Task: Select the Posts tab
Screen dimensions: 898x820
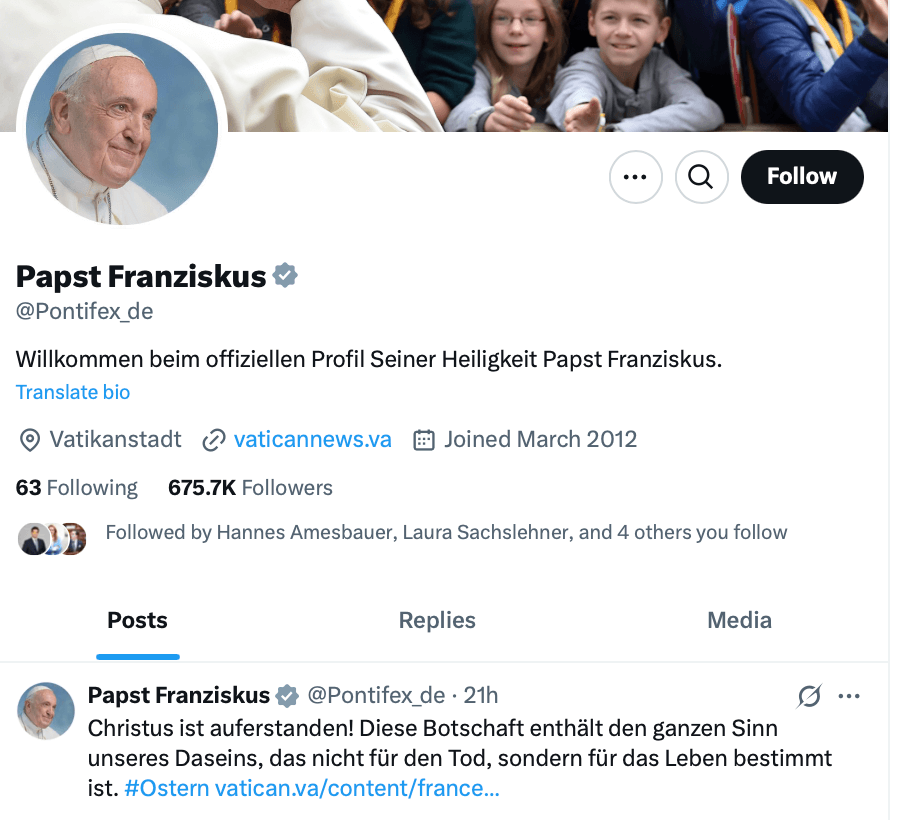Action: pyautogui.click(x=137, y=620)
